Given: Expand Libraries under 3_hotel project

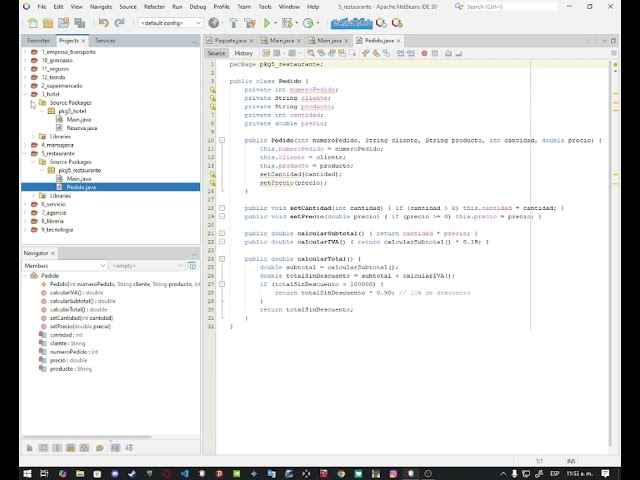Looking at the screenshot, I should 33,136.
